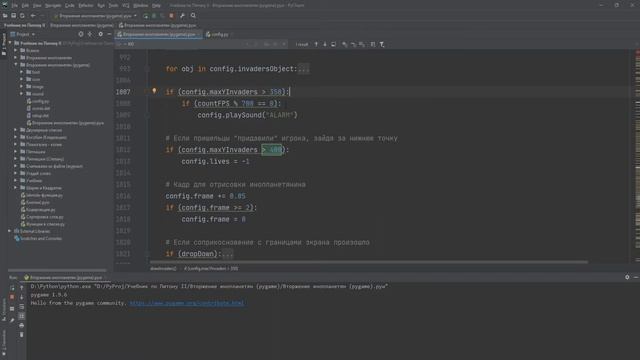Open the View menu

[37, 6]
